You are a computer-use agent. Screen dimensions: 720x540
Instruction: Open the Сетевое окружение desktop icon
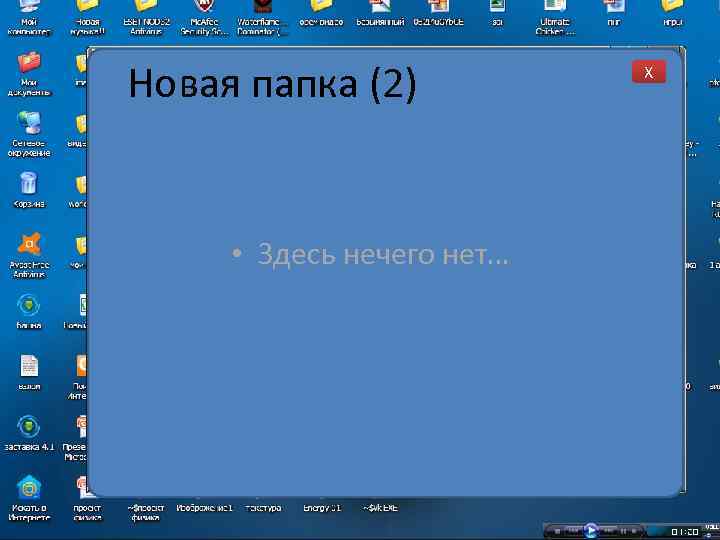[29, 134]
